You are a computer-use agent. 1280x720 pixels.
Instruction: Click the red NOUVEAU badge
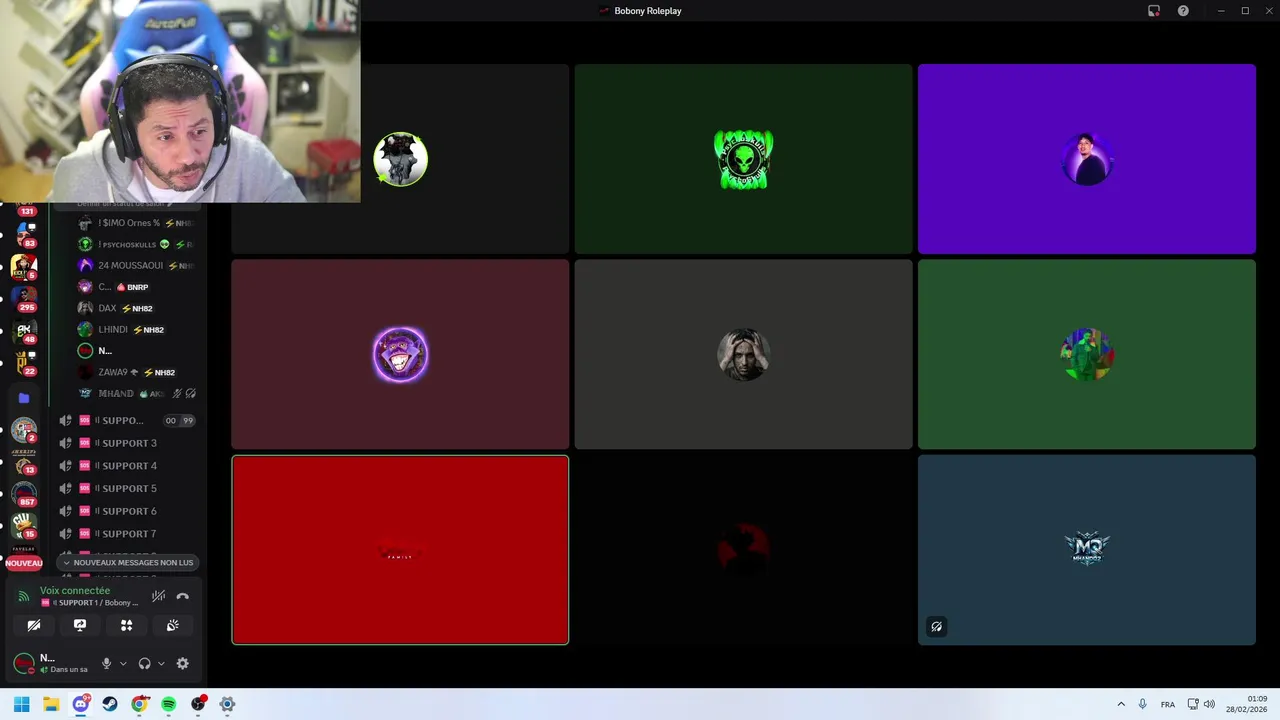pos(24,563)
